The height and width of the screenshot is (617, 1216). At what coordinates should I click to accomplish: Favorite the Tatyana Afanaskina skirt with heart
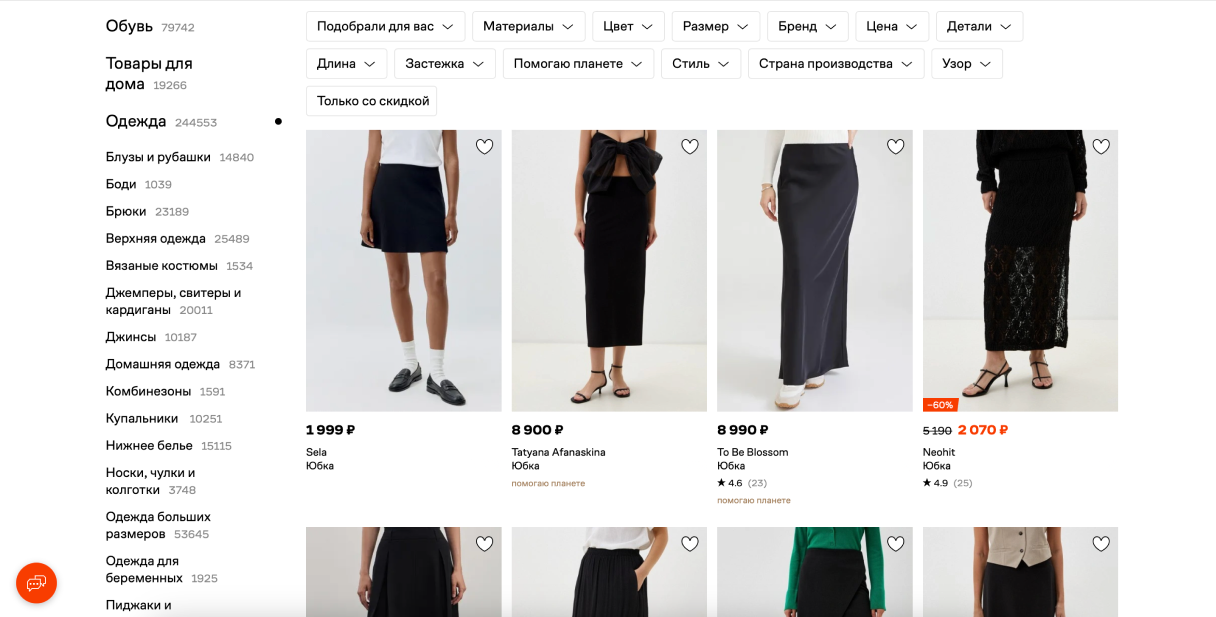(x=690, y=147)
